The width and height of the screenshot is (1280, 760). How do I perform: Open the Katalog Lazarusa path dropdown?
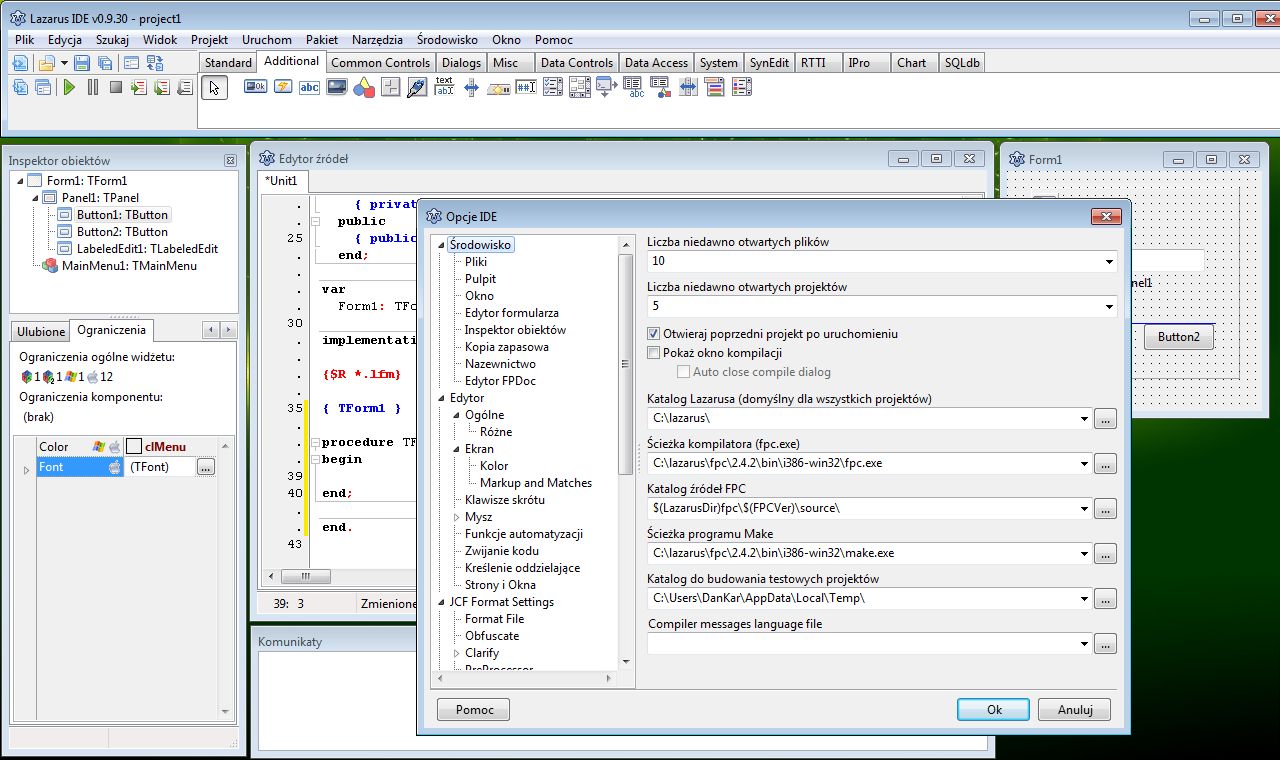(1083, 419)
